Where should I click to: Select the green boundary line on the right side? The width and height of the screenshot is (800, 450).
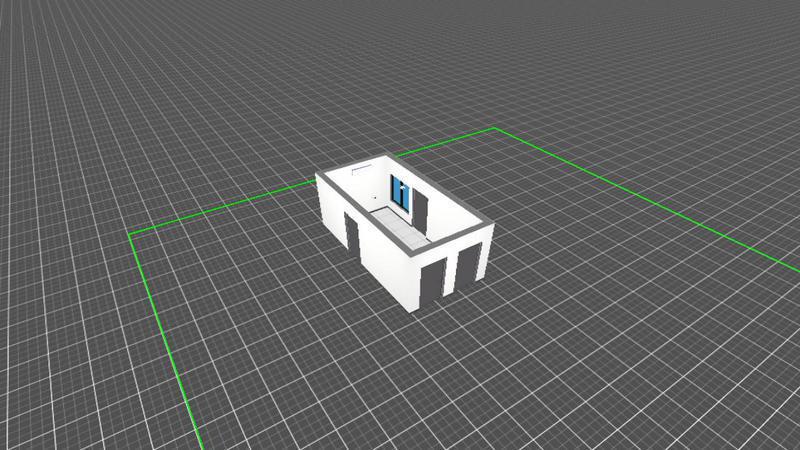(x=640, y=197)
